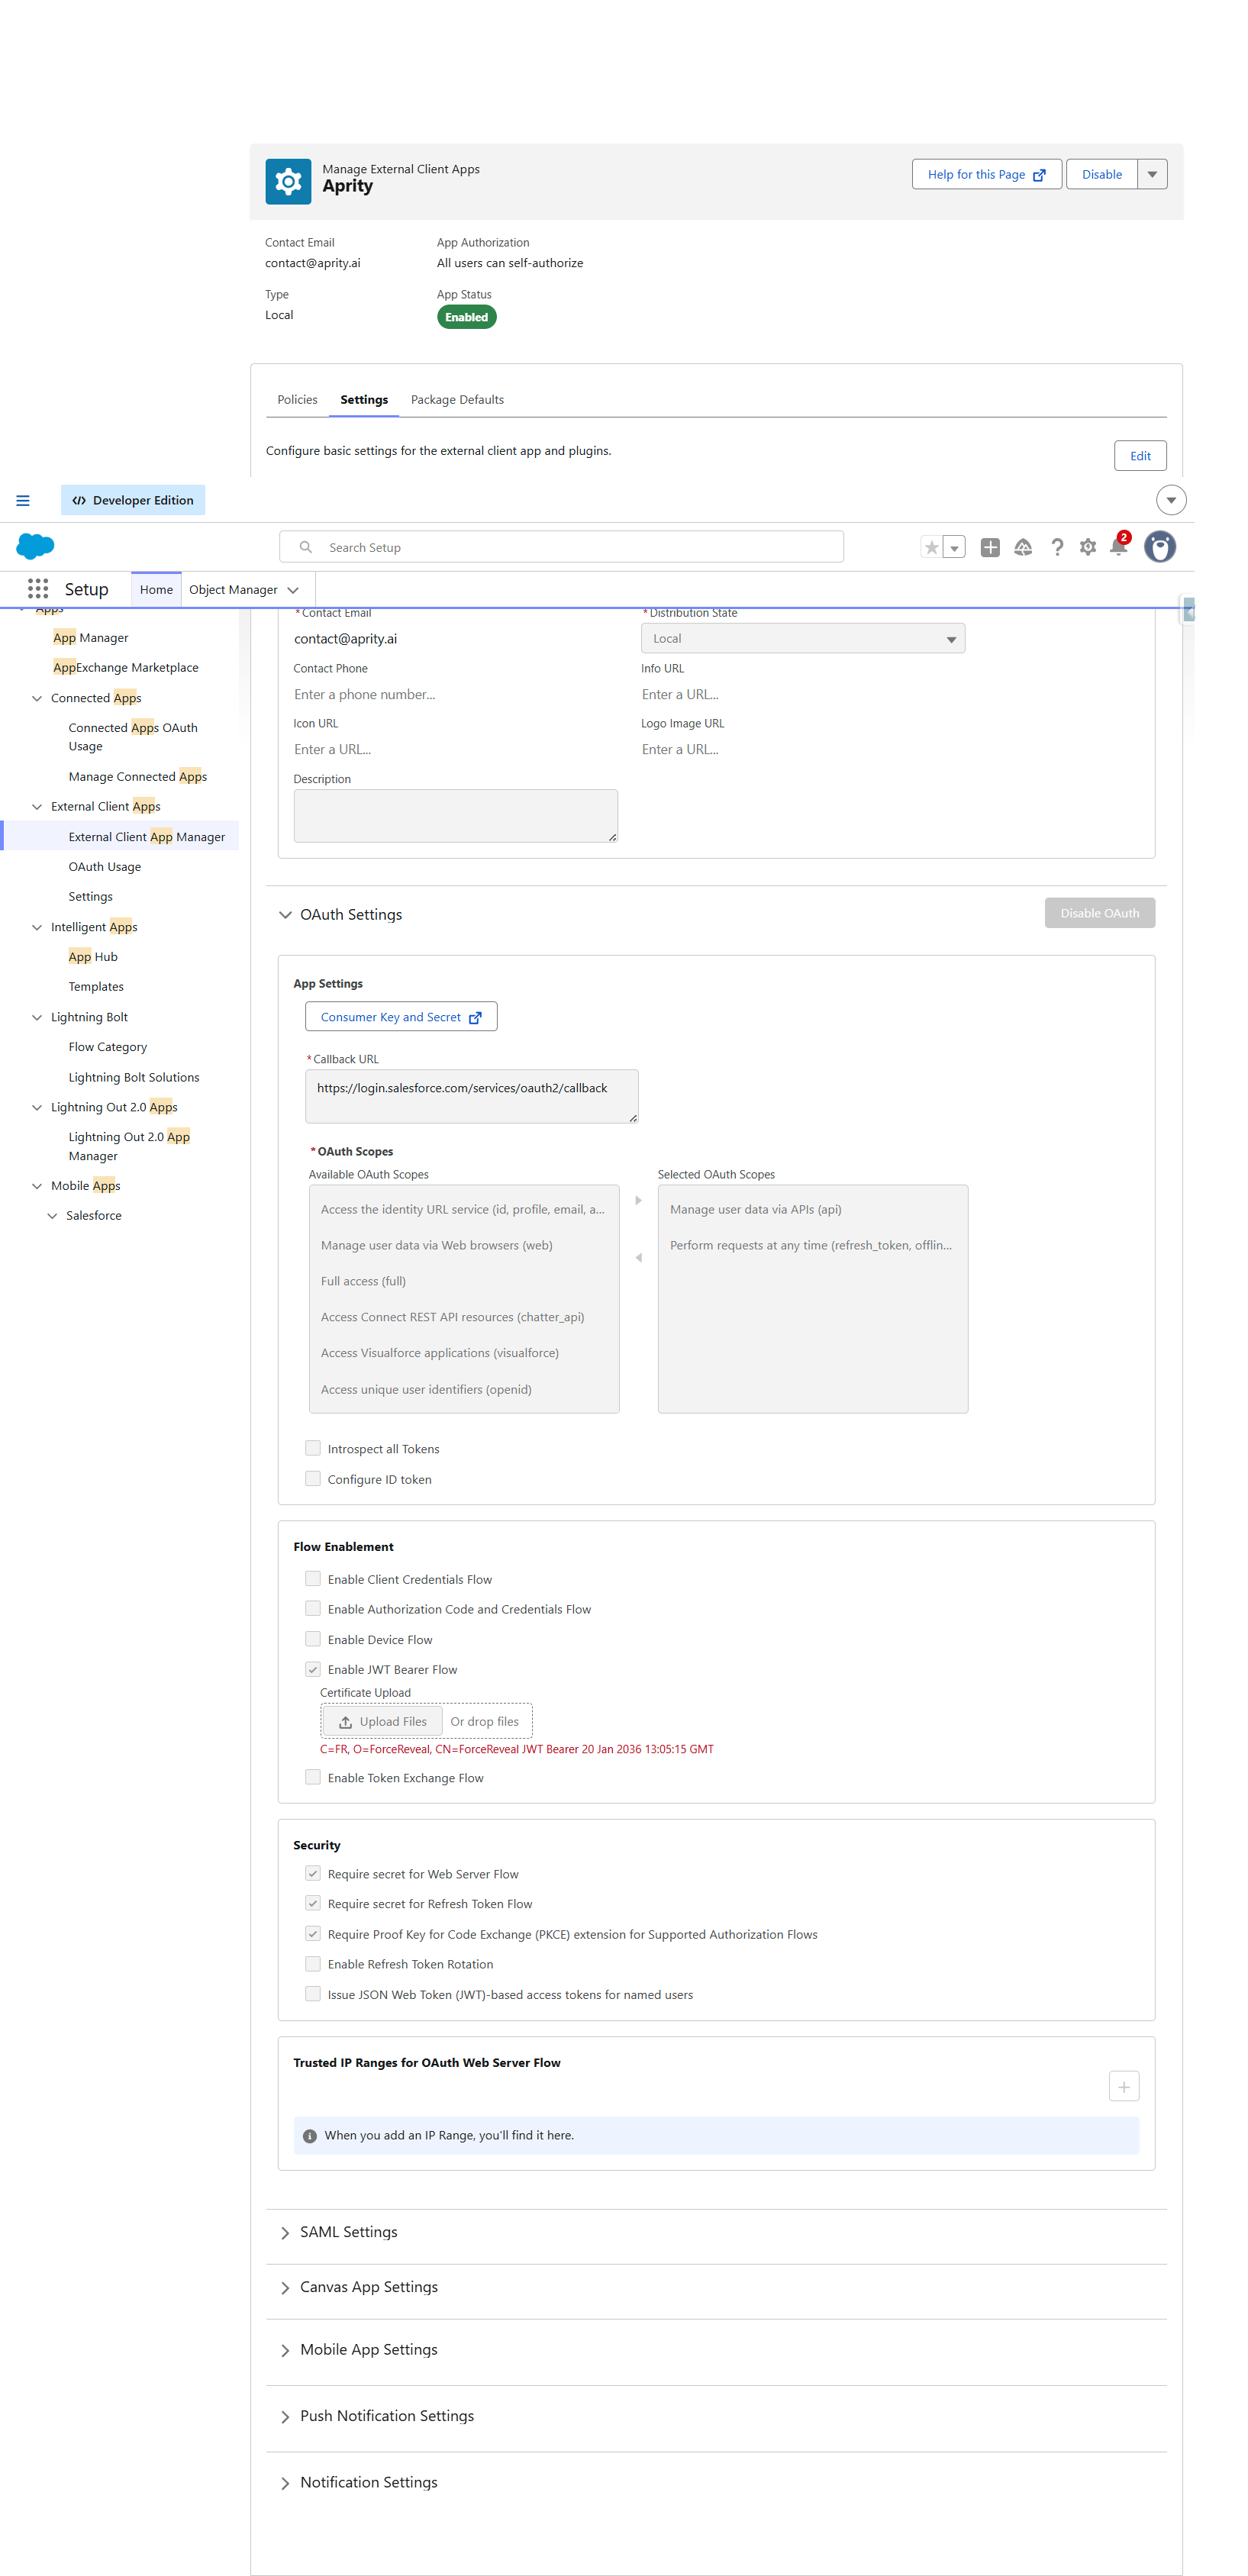Image resolution: width=1248 pixels, height=2576 pixels.
Task: Check Introspect all Tokens
Action: (x=313, y=1448)
